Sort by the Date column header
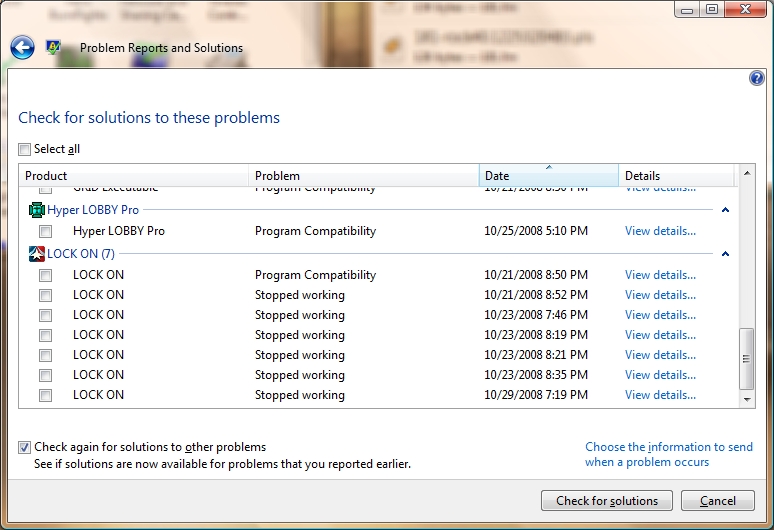Screen dimensions: 774x530 pyautogui.click(x=548, y=176)
